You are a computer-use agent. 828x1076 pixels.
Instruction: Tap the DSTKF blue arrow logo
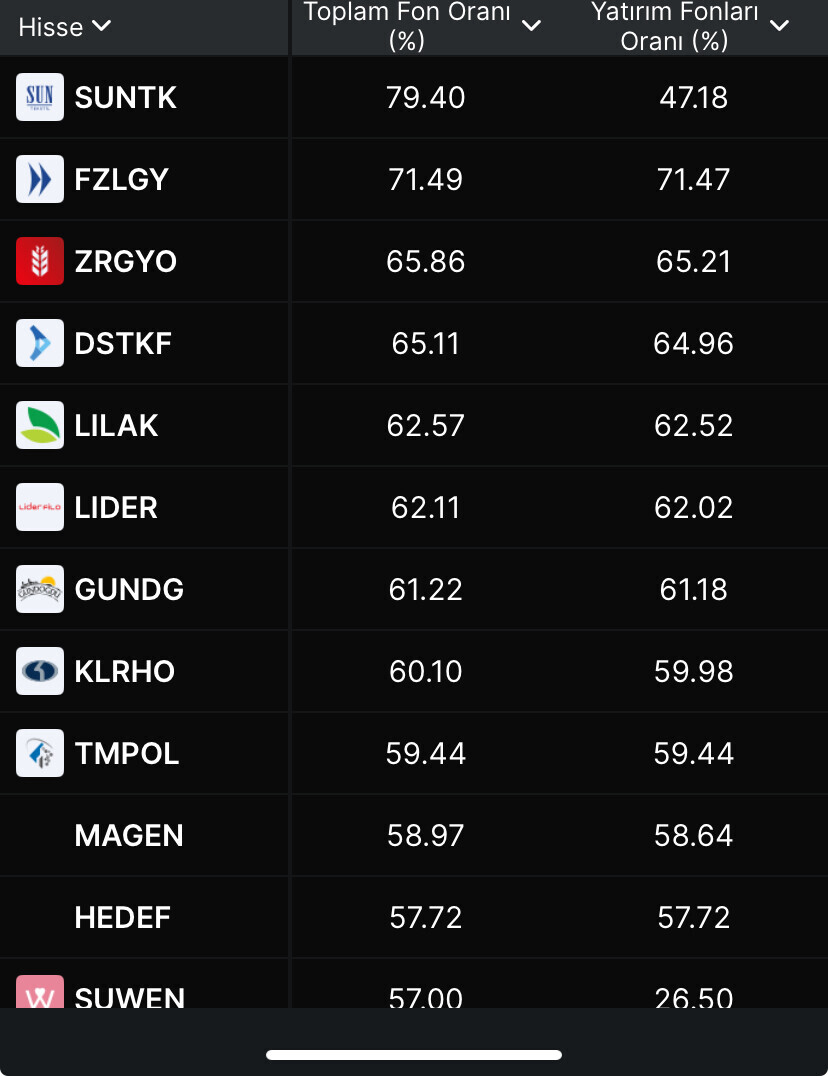click(40, 343)
